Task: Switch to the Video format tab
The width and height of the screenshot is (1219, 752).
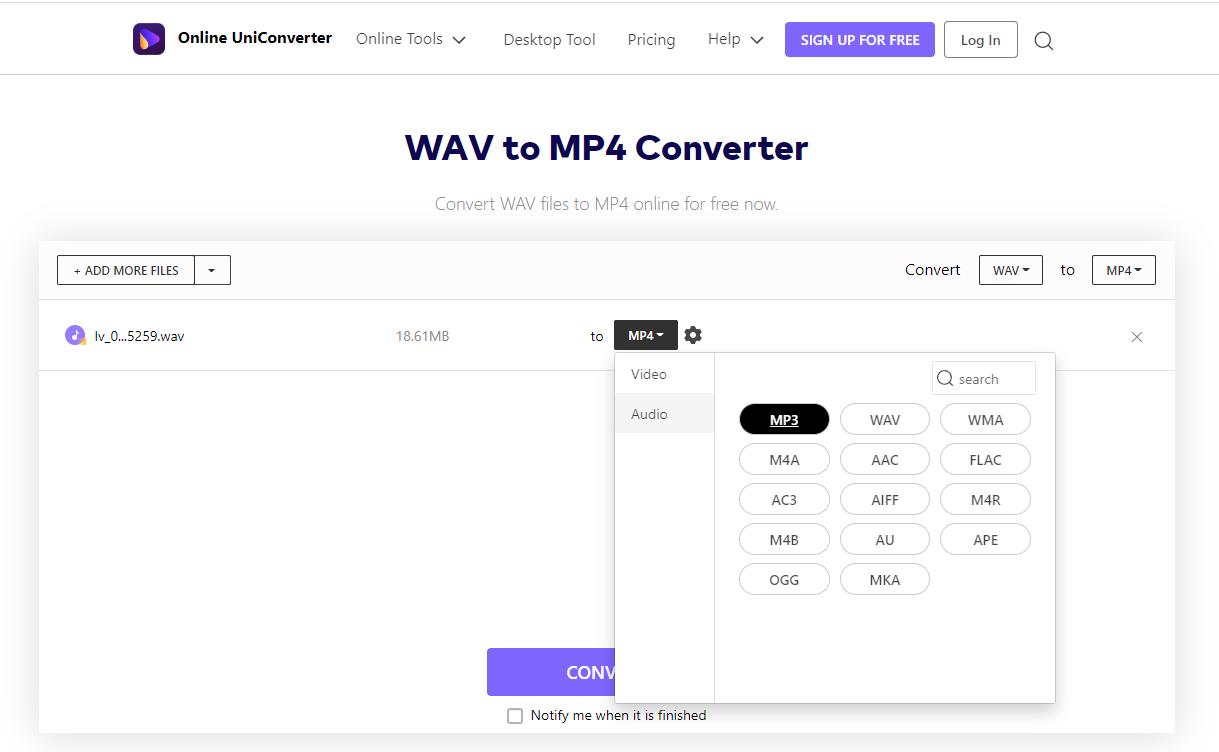Action: click(664, 374)
